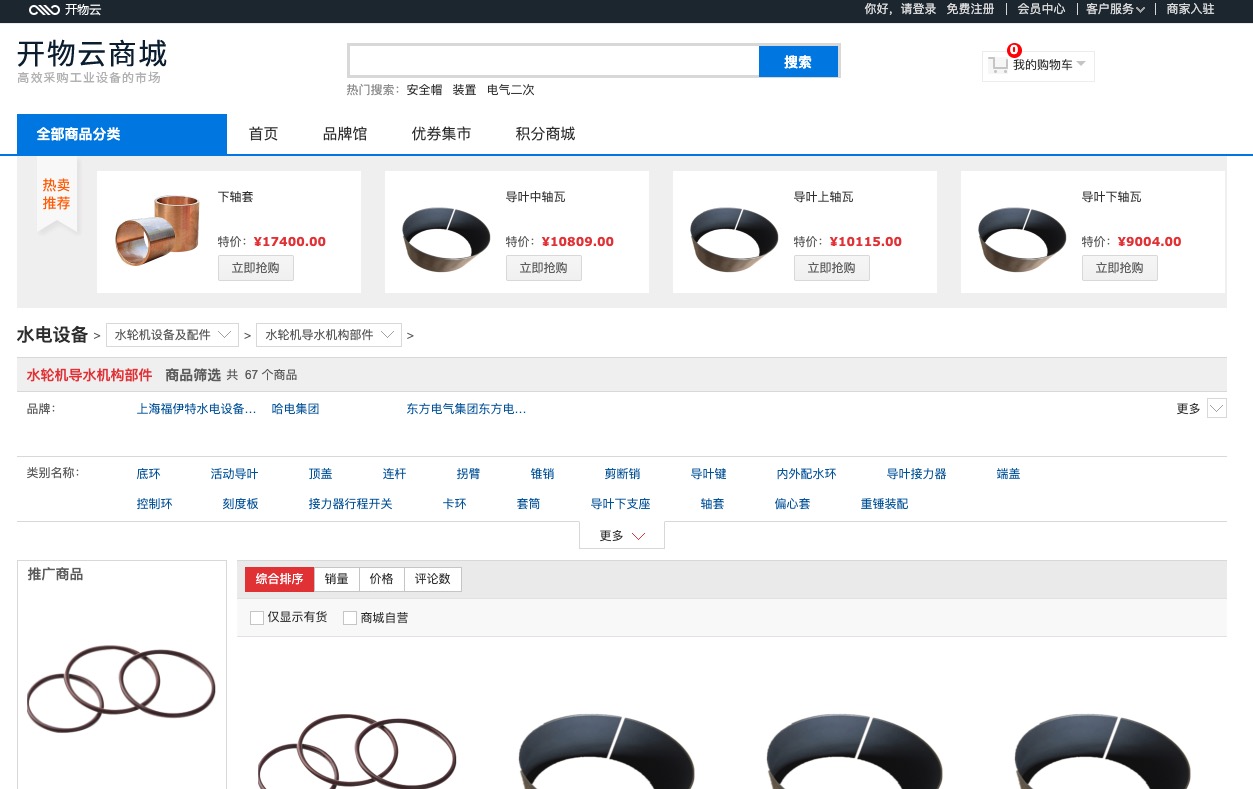1253x789 pixels.
Task: Click 立即抢购 for 下轴套
Action: click(x=256, y=268)
